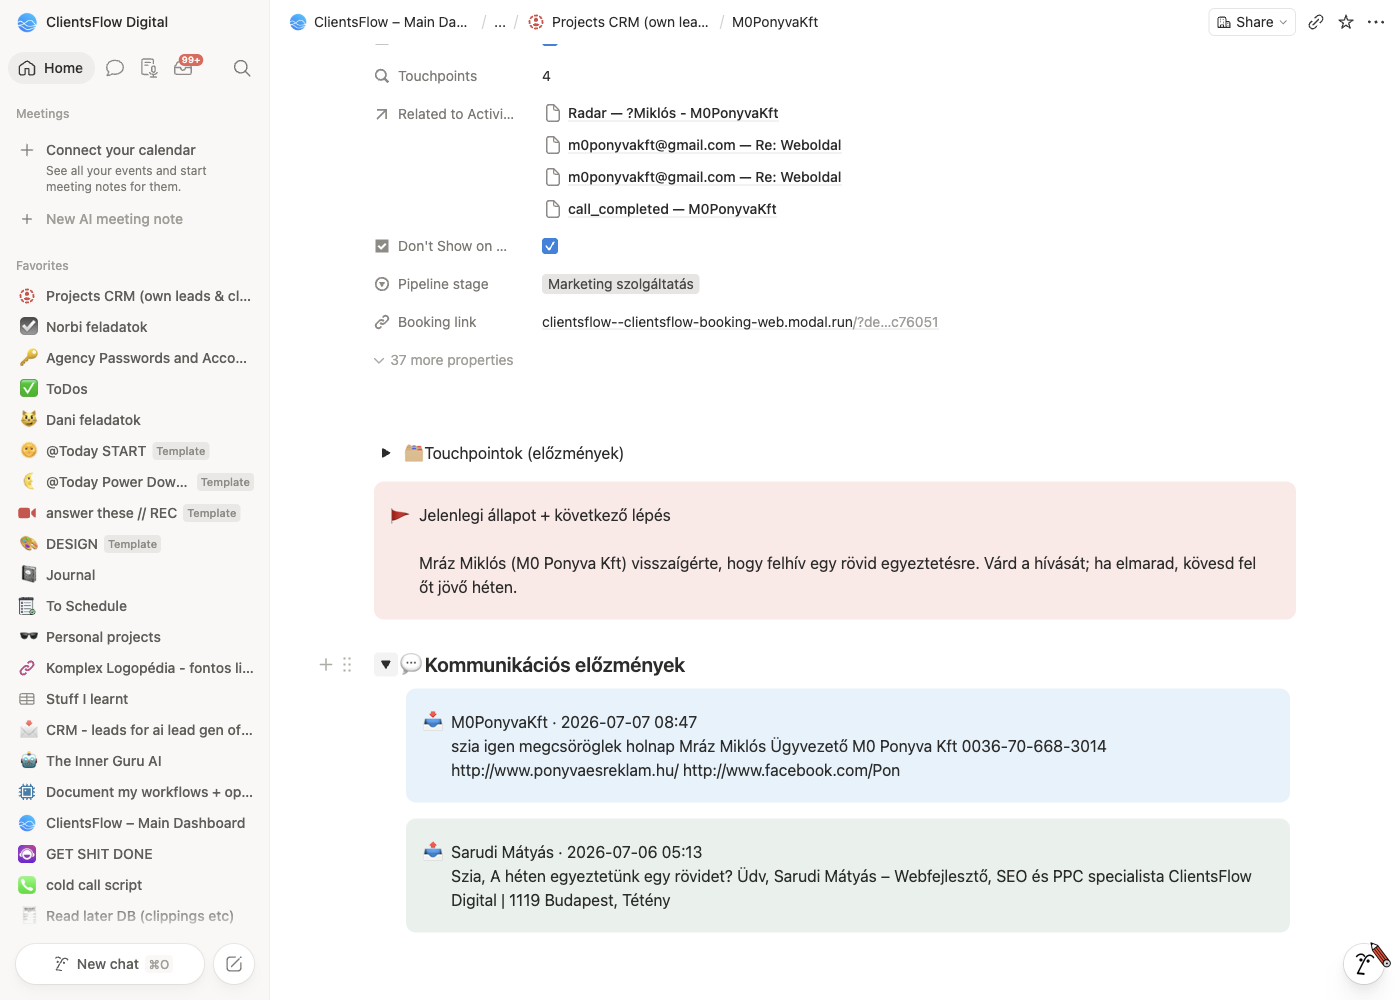Copy page link icon next to Share
The height and width of the screenshot is (1000, 1400).
(1316, 22)
